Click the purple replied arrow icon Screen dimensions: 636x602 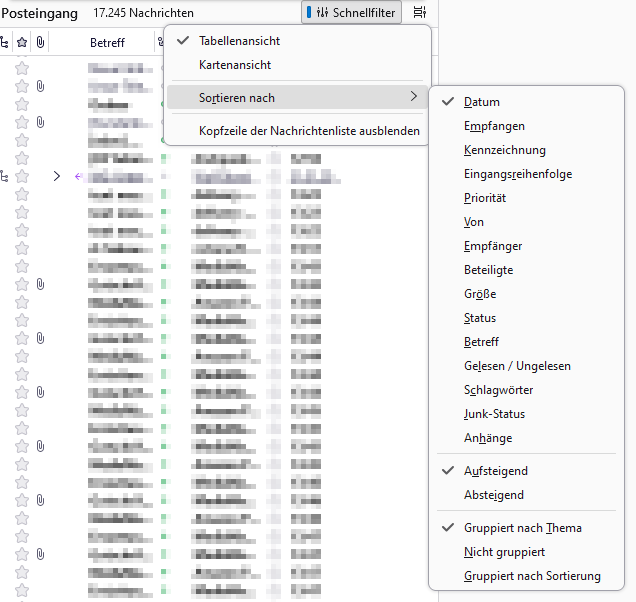tap(78, 176)
